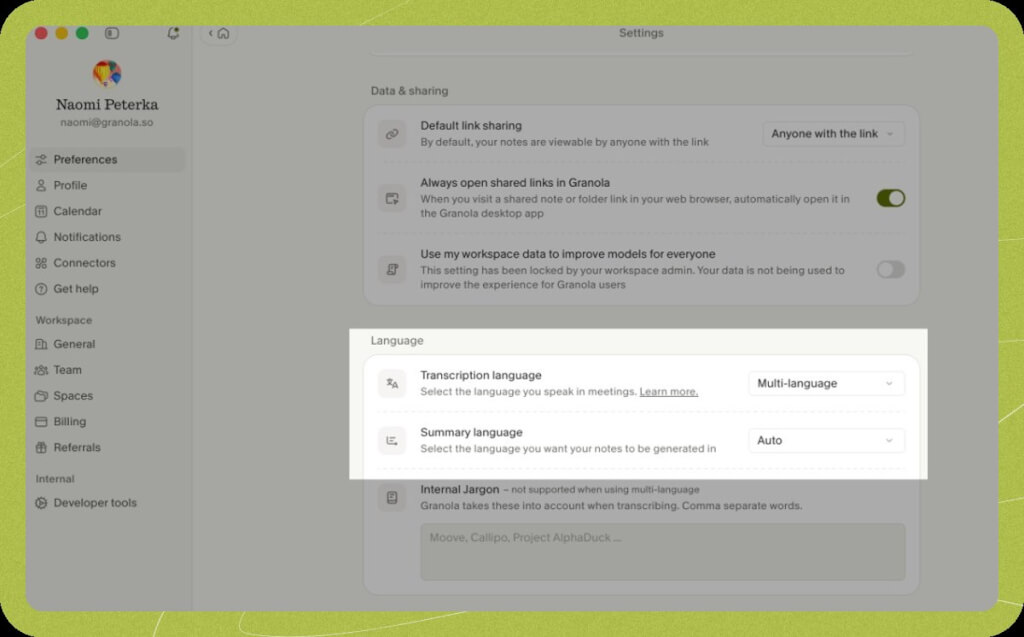This screenshot has height=637, width=1024.
Task: Toggle the sidebar panel icon
Action: [112, 33]
